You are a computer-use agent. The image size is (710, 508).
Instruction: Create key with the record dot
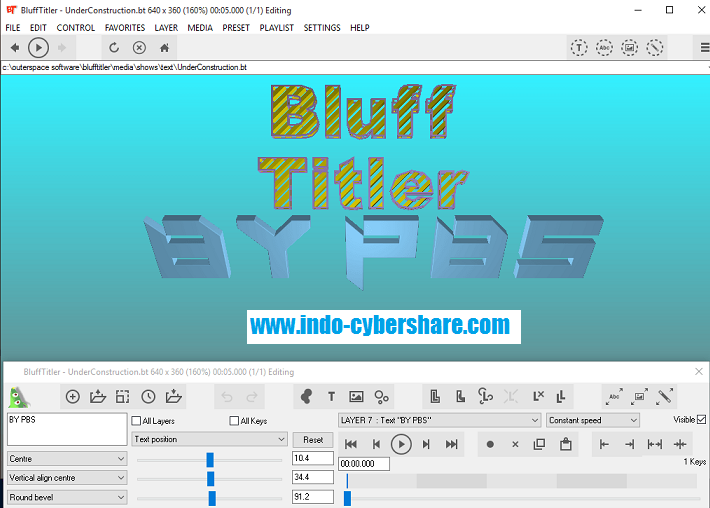click(x=490, y=445)
